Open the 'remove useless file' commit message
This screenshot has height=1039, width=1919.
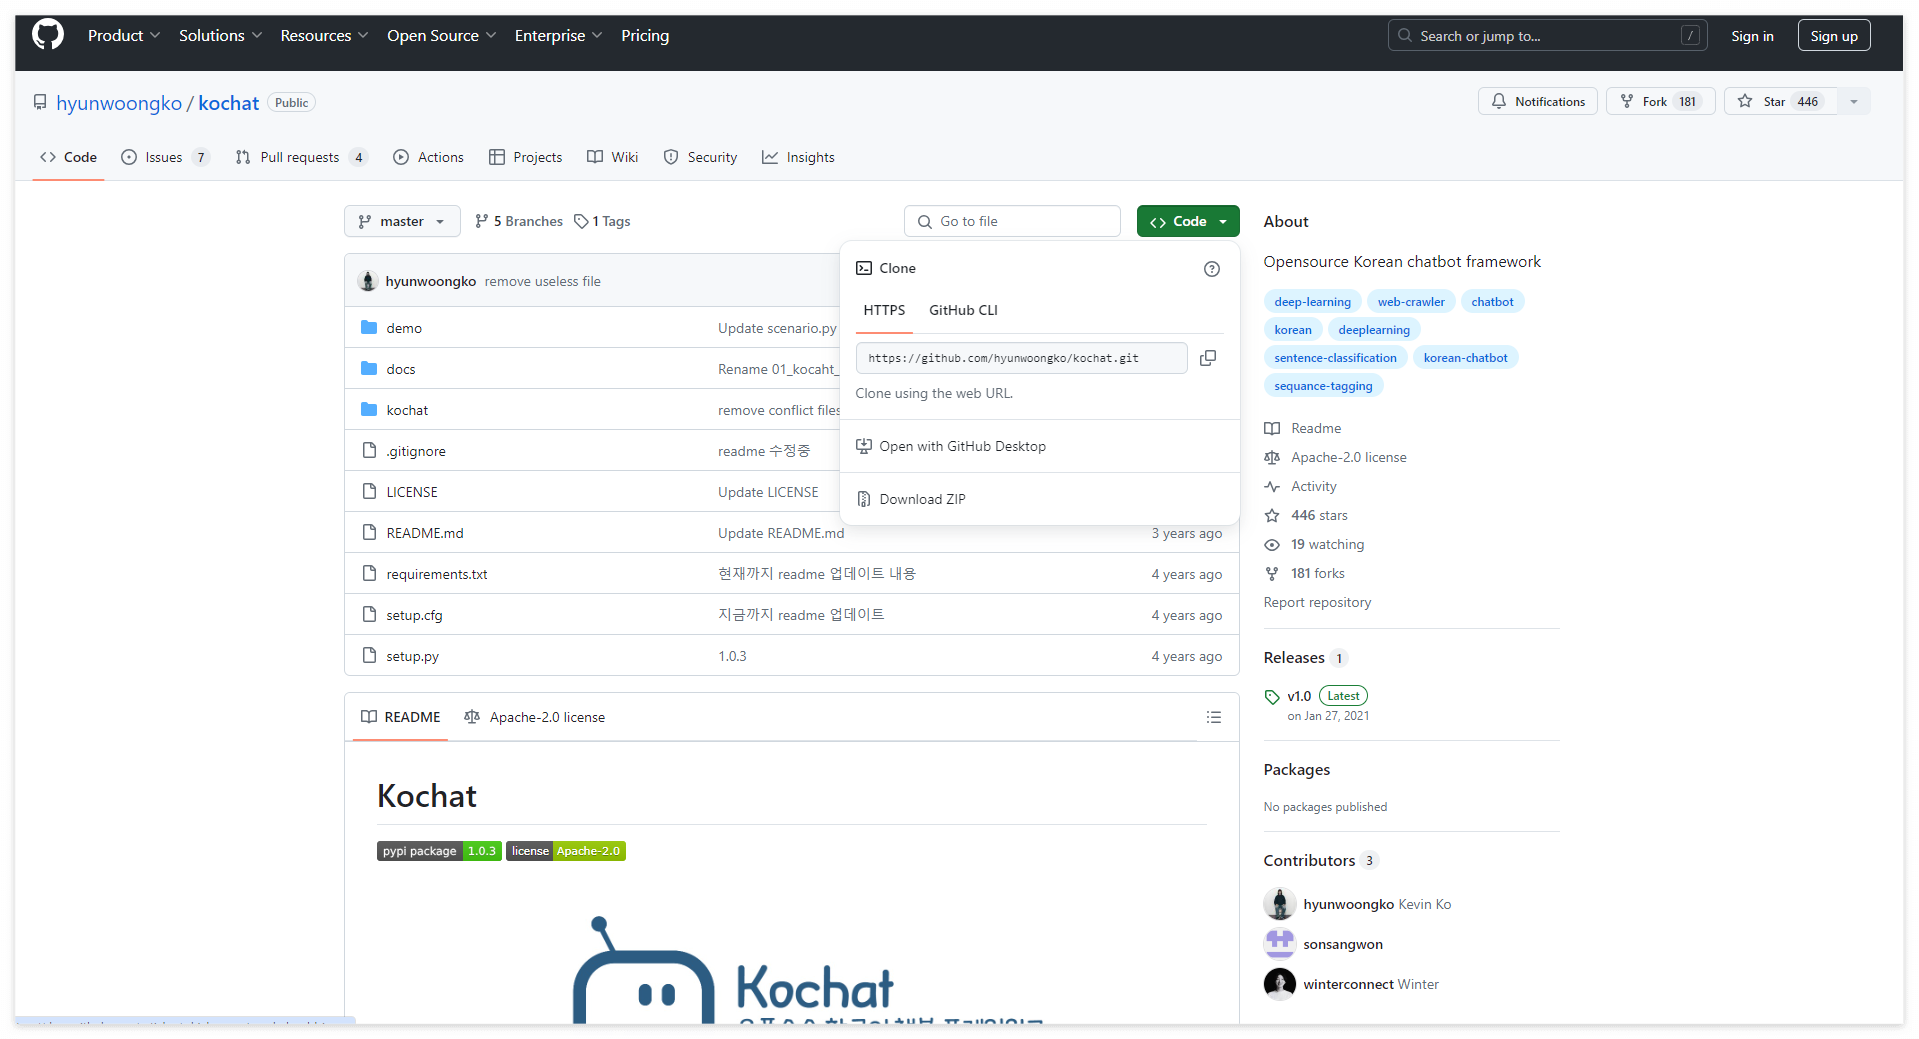(x=543, y=281)
